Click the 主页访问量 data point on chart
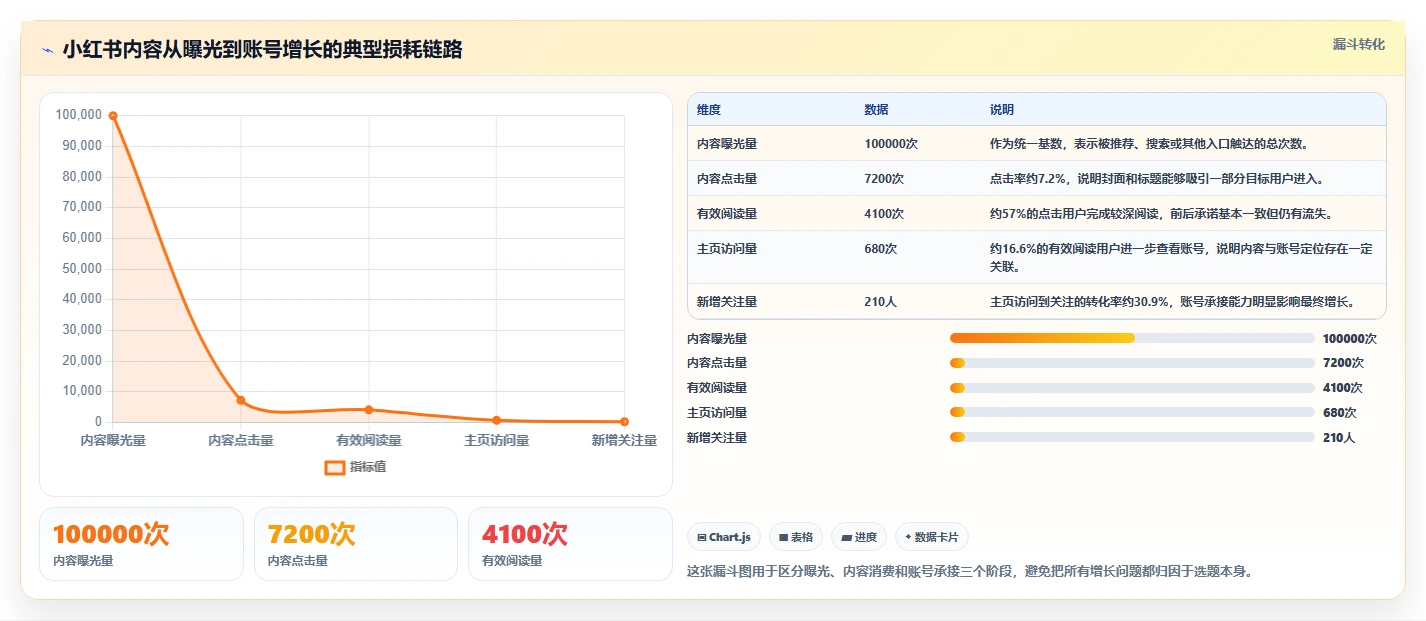The width and height of the screenshot is (1426, 621). click(497, 420)
